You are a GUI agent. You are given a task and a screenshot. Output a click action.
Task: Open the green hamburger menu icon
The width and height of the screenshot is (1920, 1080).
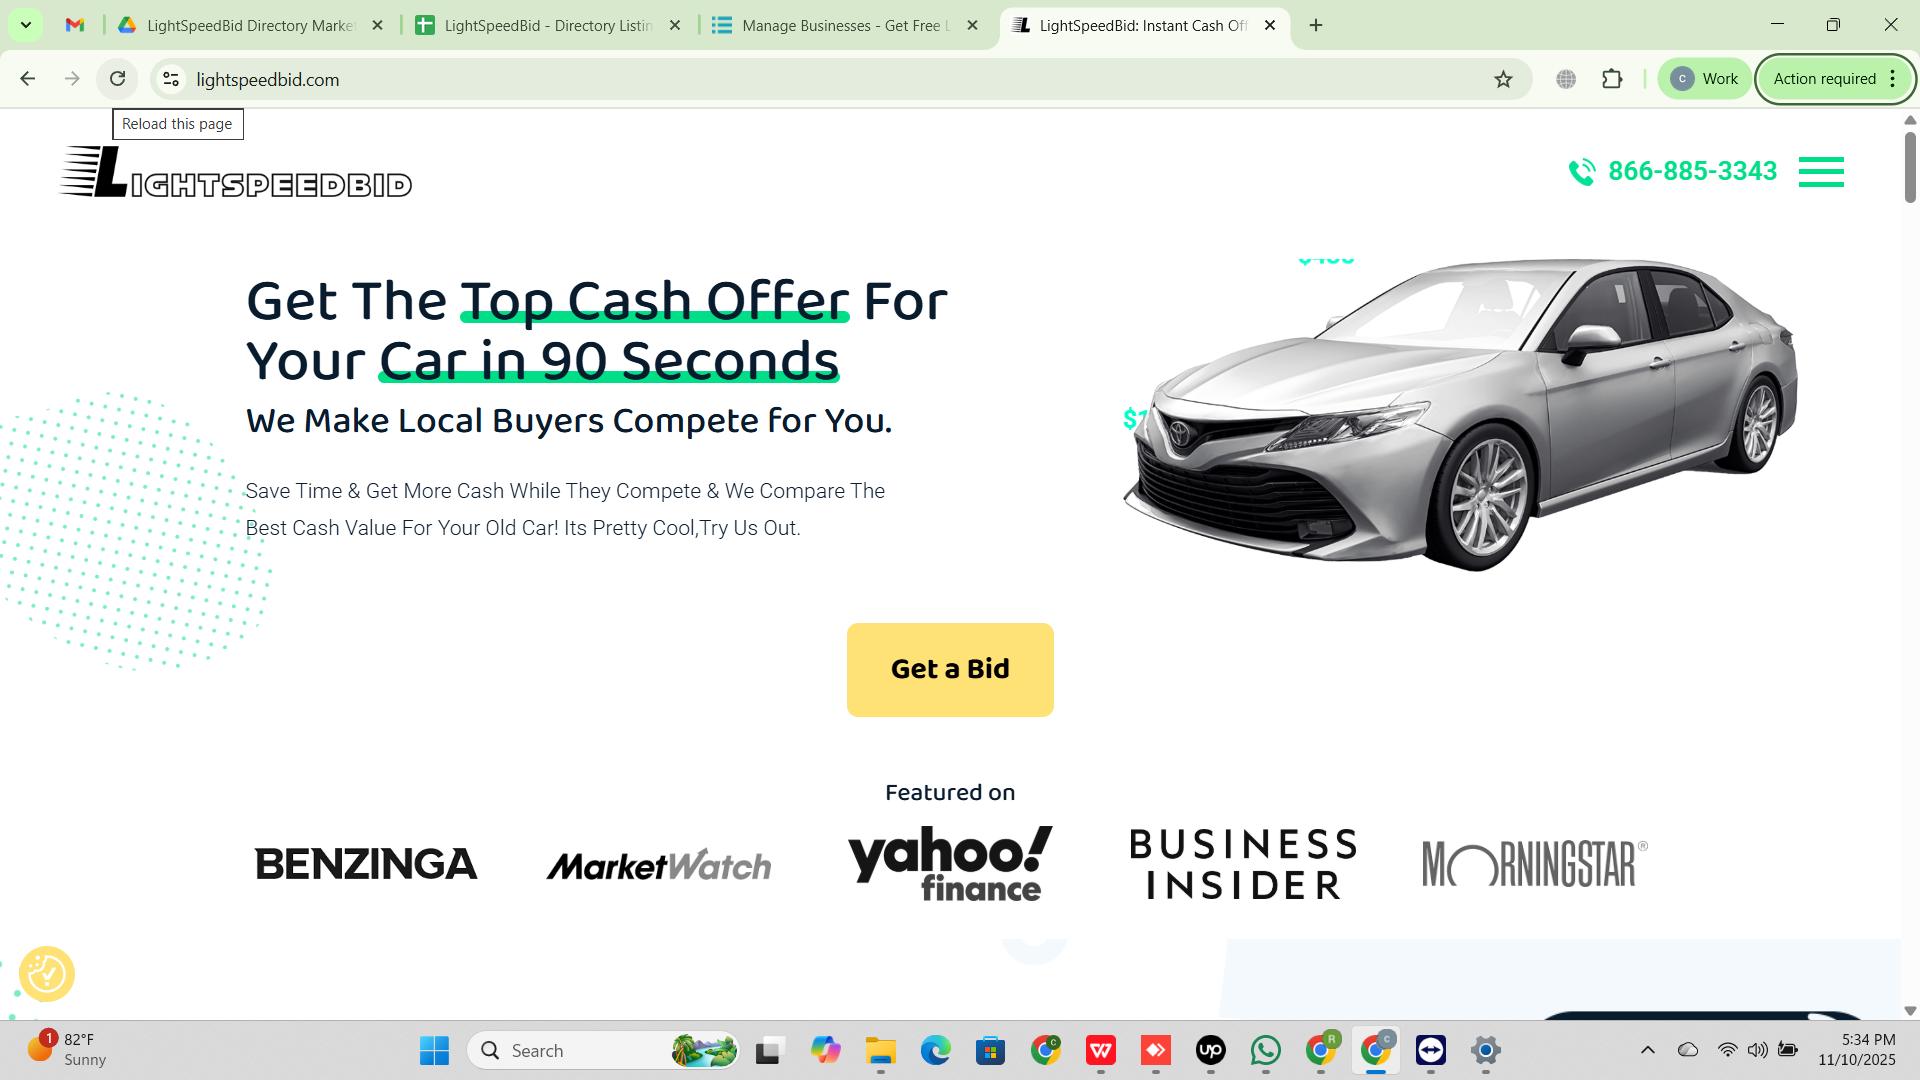(x=1821, y=172)
